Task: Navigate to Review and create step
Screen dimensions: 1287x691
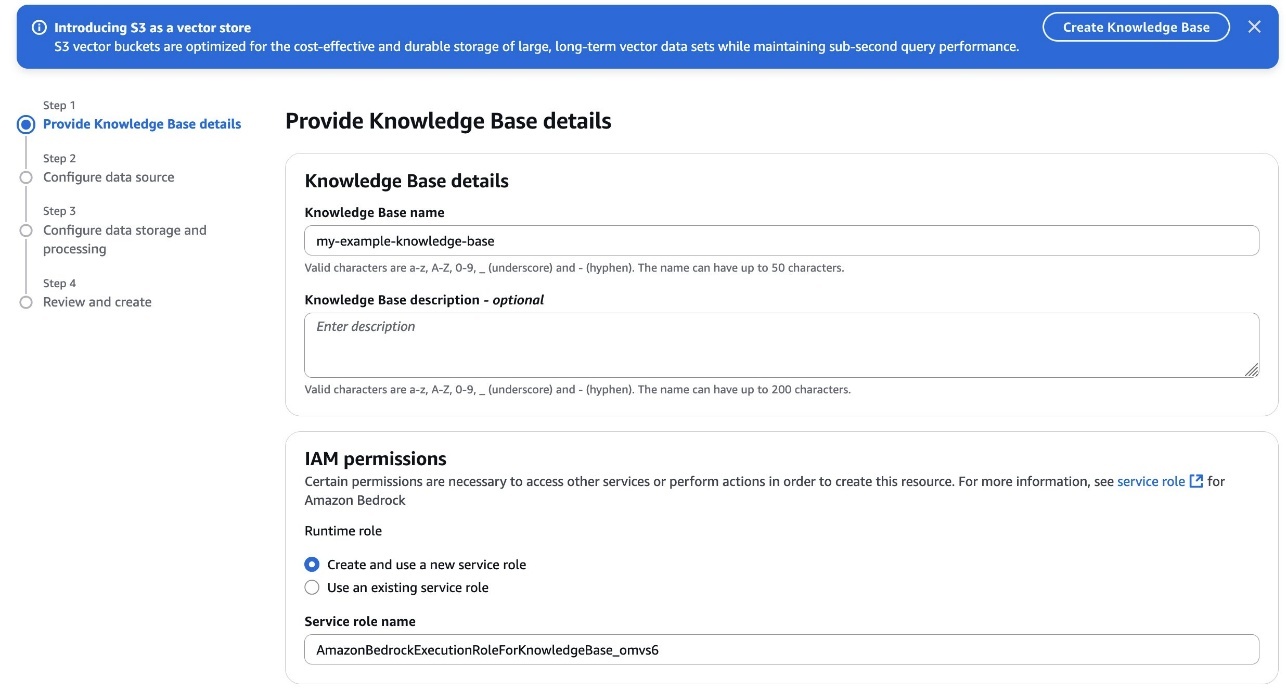Action: pos(97,303)
